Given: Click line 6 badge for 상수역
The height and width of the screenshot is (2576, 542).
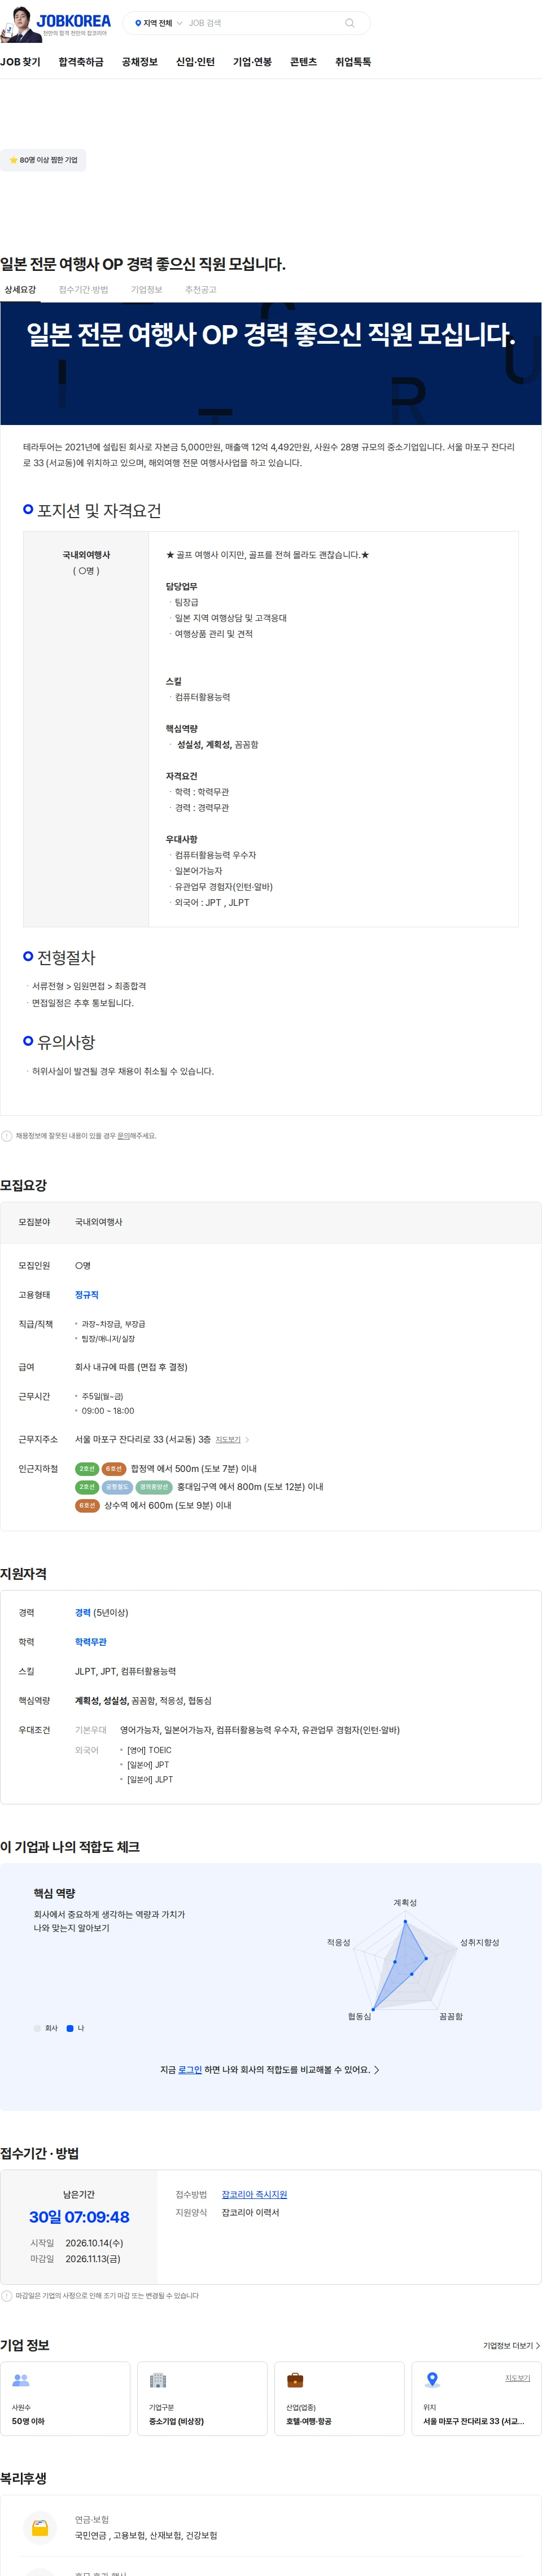Looking at the screenshot, I should [x=87, y=1505].
